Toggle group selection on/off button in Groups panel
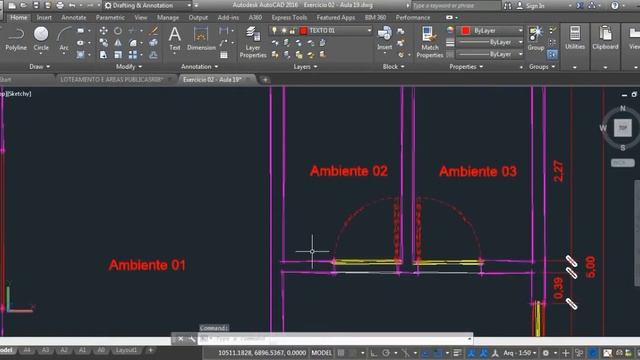The width and height of the screenshot is (640, 360). (x=552, y=54)
